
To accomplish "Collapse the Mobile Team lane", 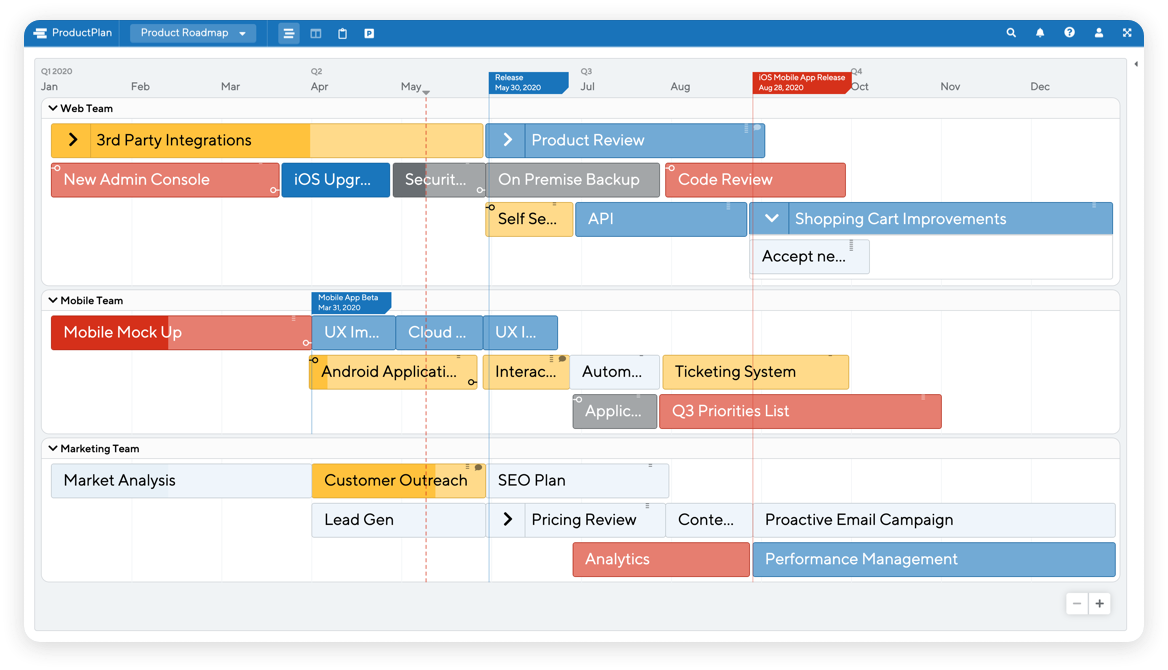I will [52, 300].
